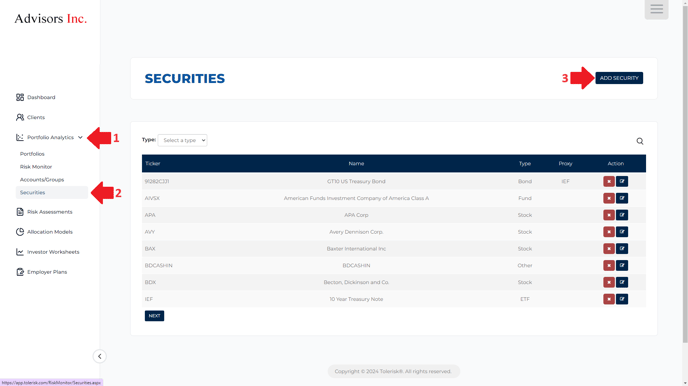Click the Name column header
Viewport: 688px width, 386px height.
click(356, 164)
